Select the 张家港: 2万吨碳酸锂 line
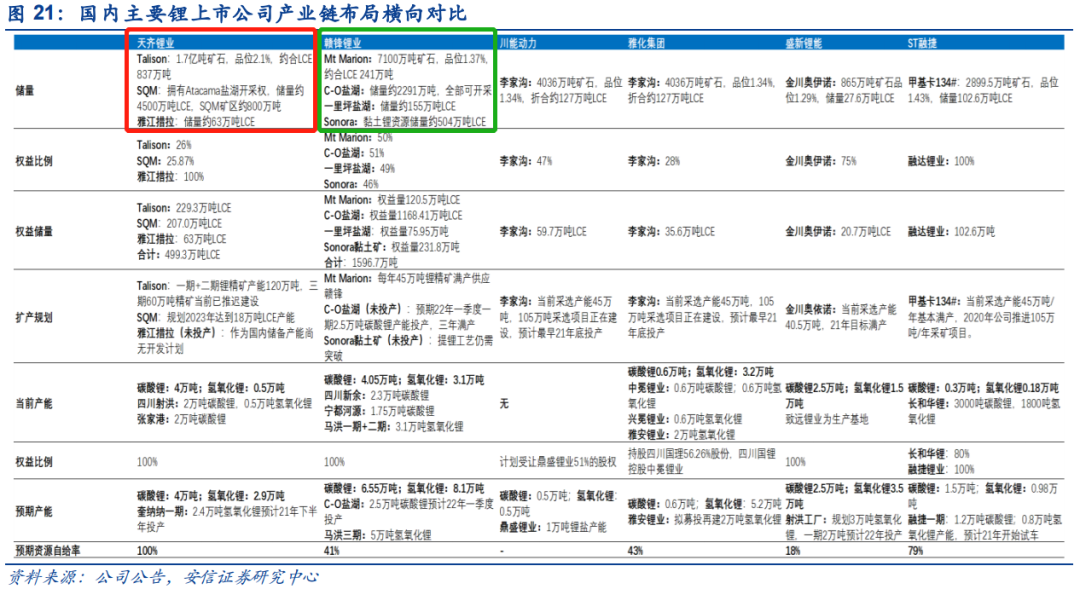The height and width of the screenshot is (589, 1080). 181,420
